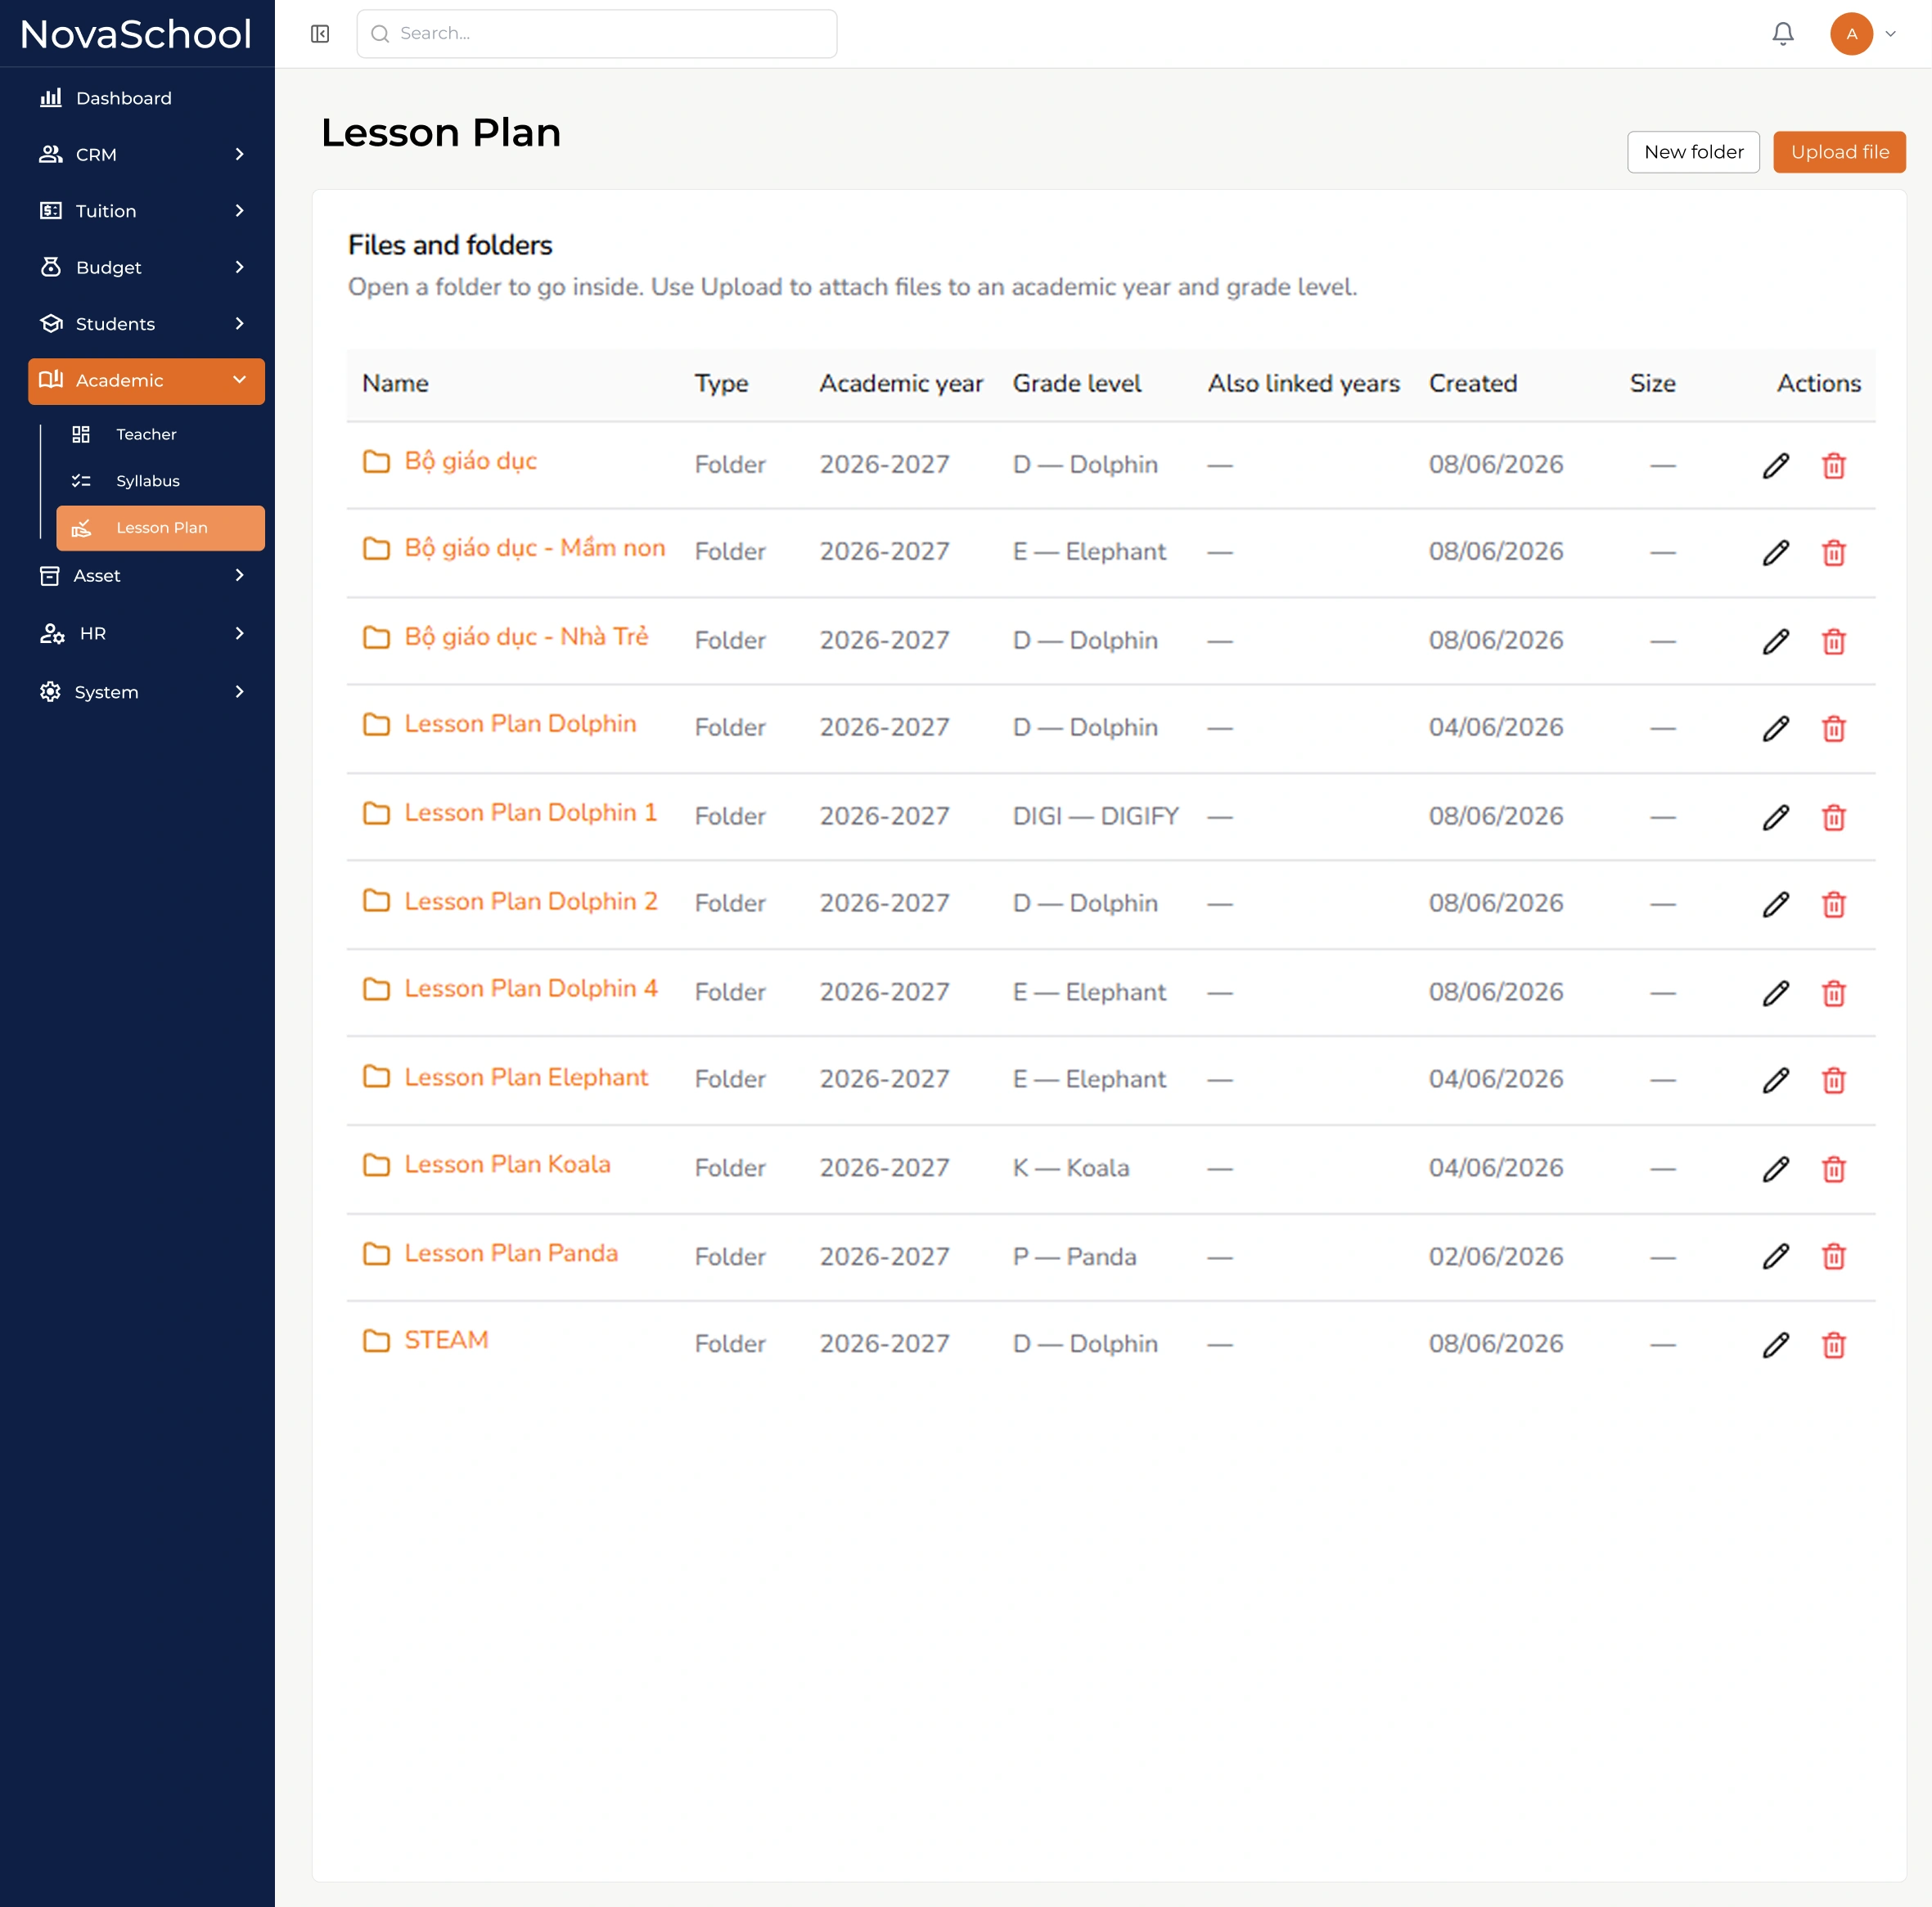Delete the Lesson Plan Dolphin row
1932x1907 pixels.
(1833, 729)
